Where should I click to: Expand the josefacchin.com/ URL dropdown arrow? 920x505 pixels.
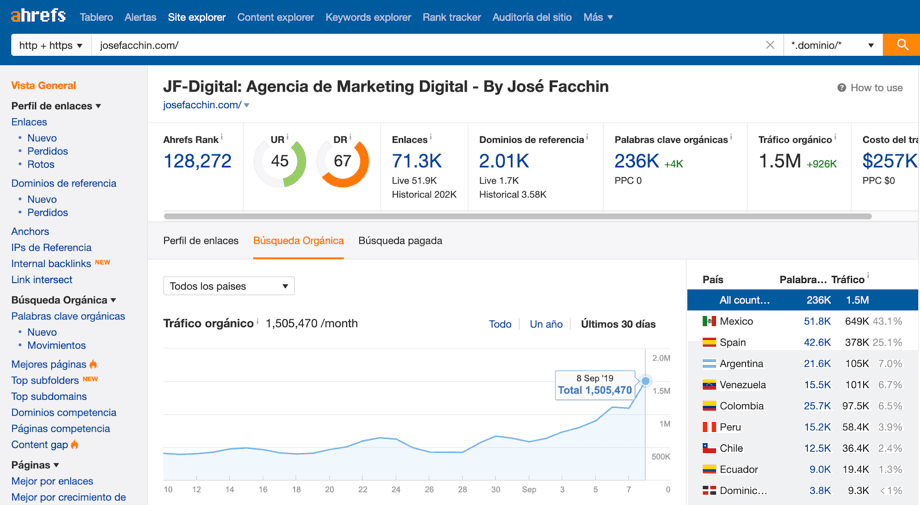coord(247,106)
